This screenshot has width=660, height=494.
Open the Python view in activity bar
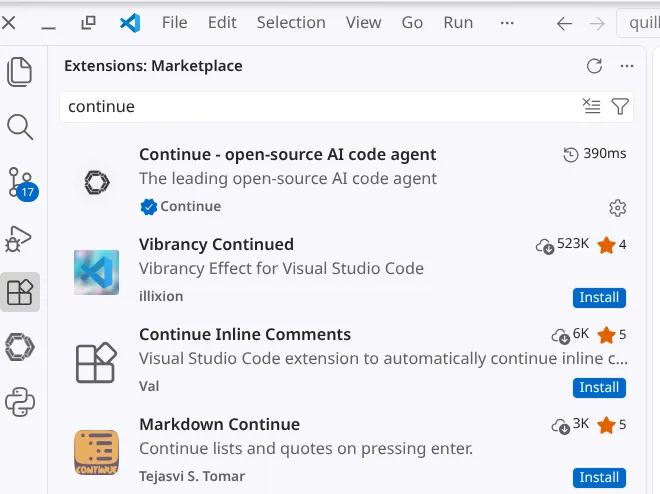coord(20,402)
